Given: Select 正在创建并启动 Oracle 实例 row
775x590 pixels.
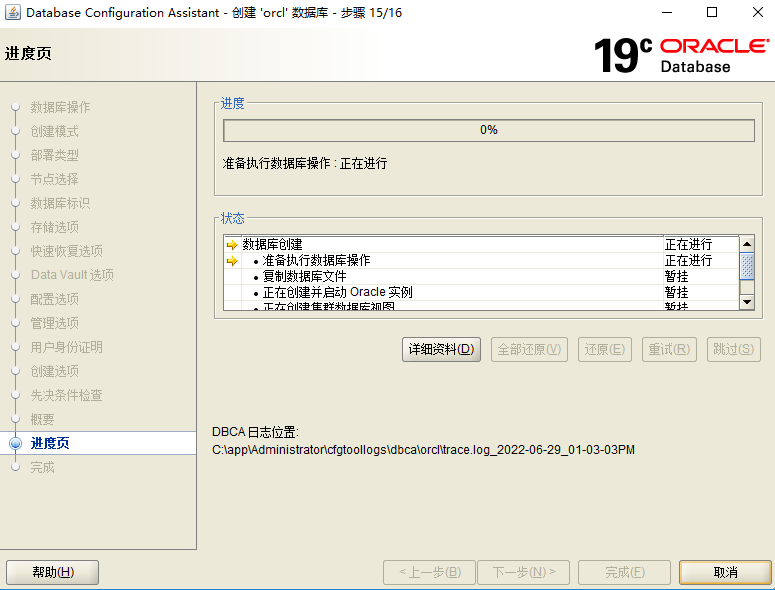Looking at the screenshot, I should (x=450, y=293).
